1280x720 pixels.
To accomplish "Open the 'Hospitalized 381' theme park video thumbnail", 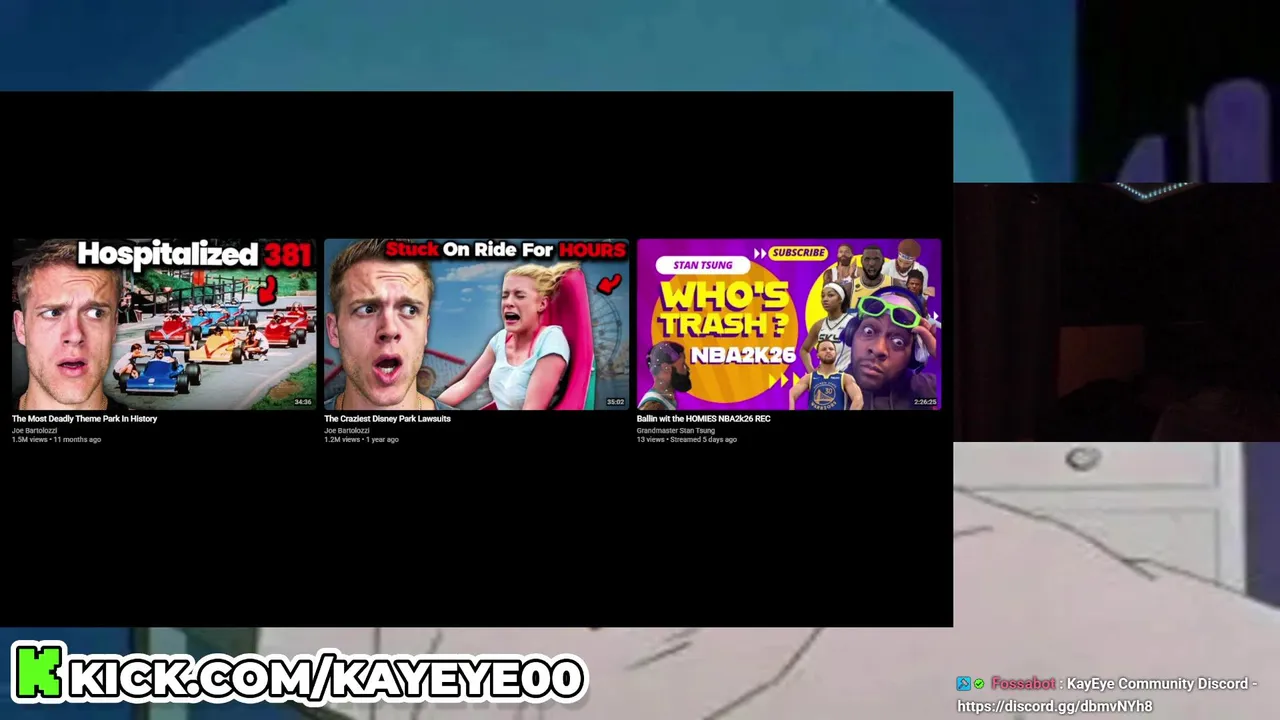I will tap(164, 324).
